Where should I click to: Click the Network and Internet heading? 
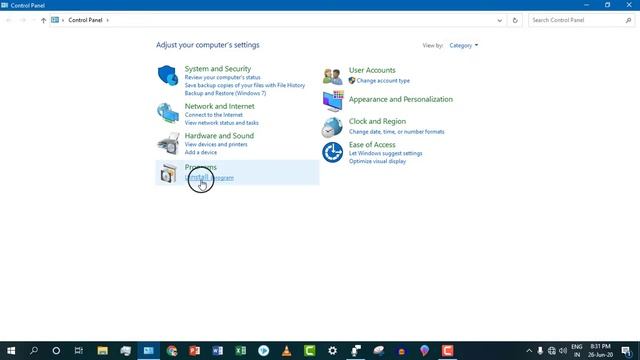click(219, 106)
